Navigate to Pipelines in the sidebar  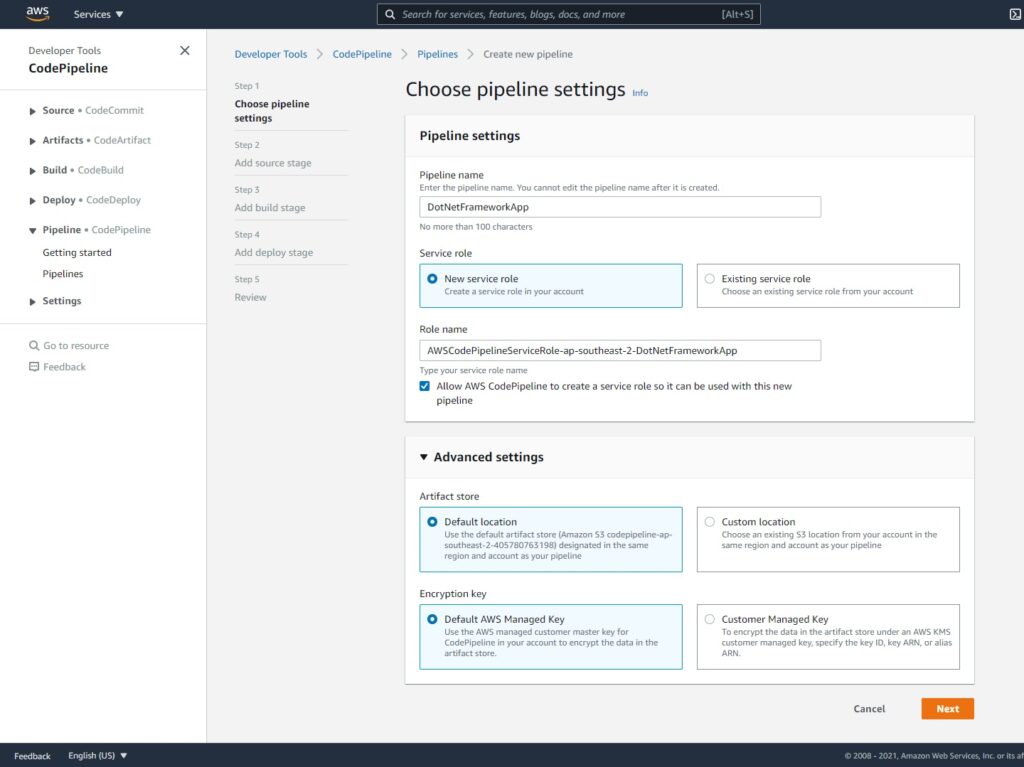62,273
